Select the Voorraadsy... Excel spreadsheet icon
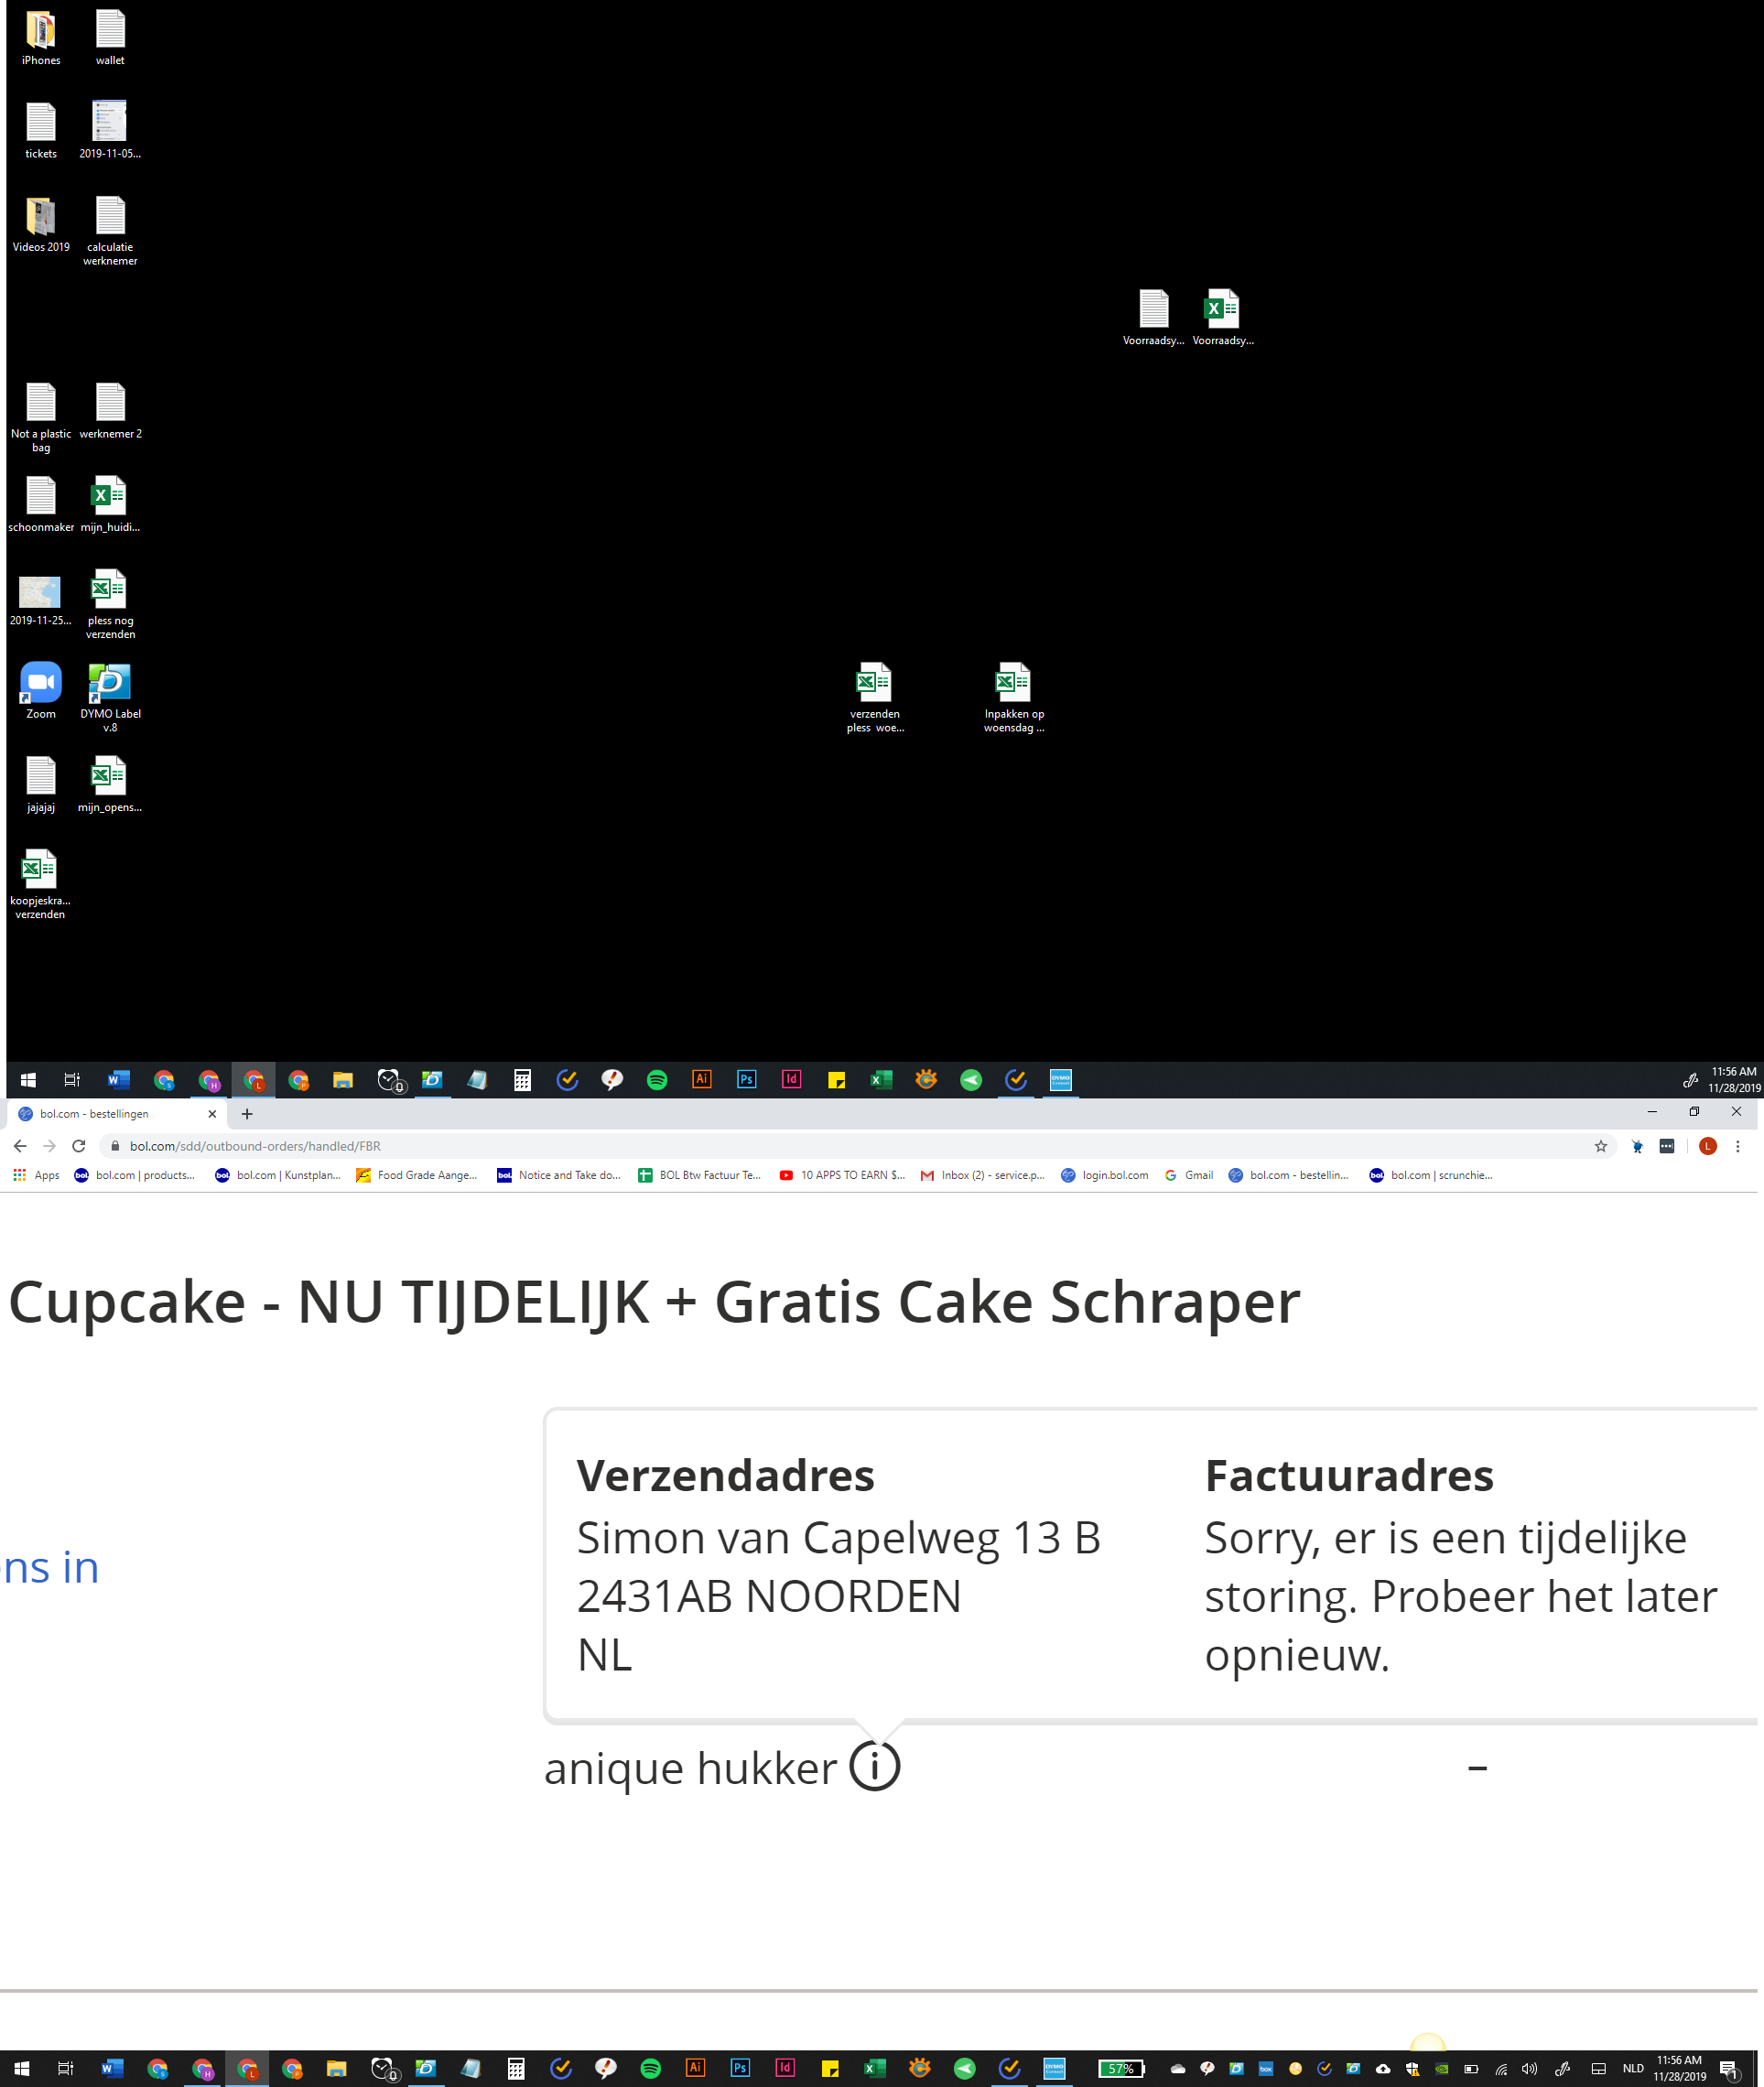1764x2087 pixels. pos(1222,318)
